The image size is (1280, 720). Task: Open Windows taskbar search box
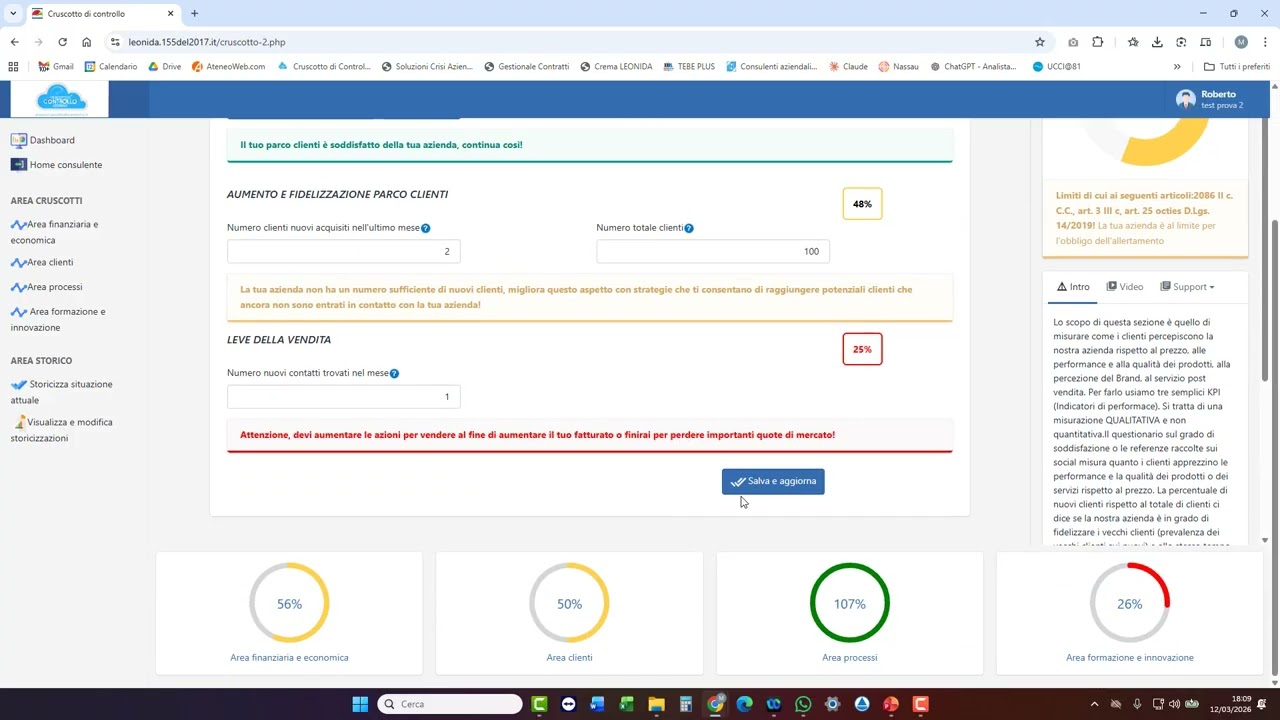click(x=450, y=704)
